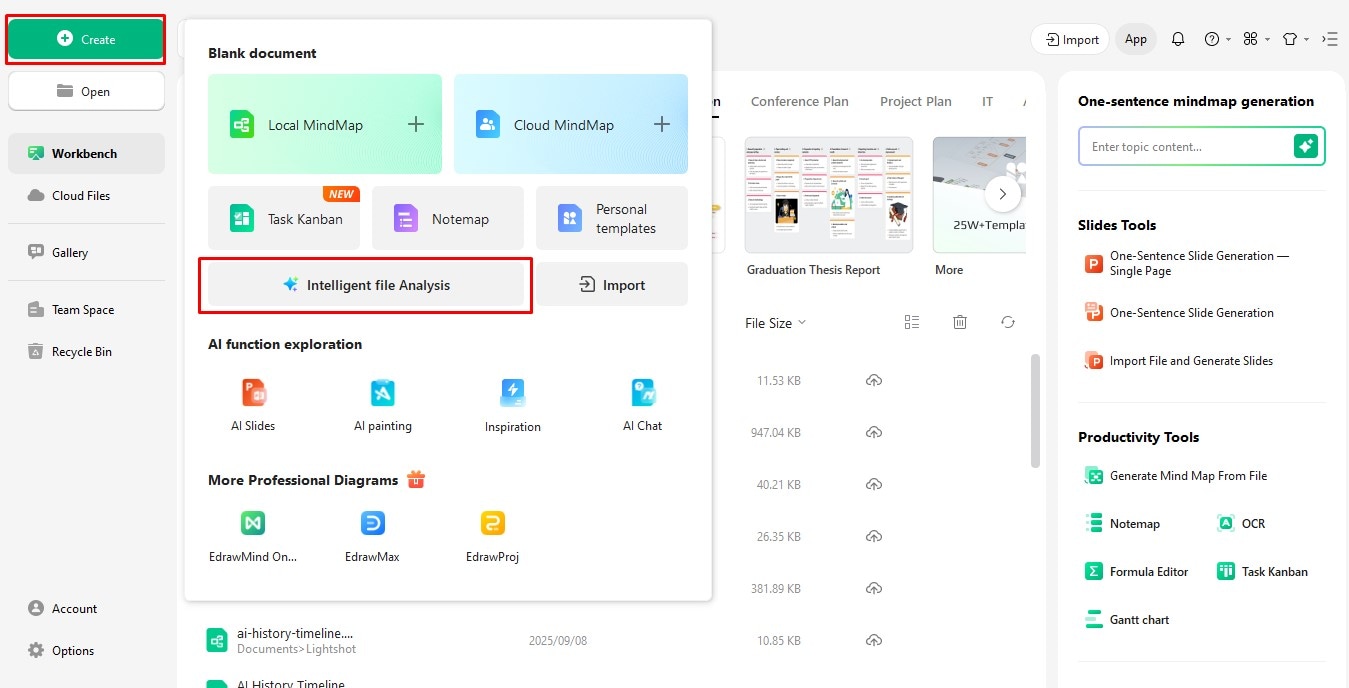Open Recycle Bin in the sidebar
Viewport: 1349px width, 688px height.
(80, 351)
